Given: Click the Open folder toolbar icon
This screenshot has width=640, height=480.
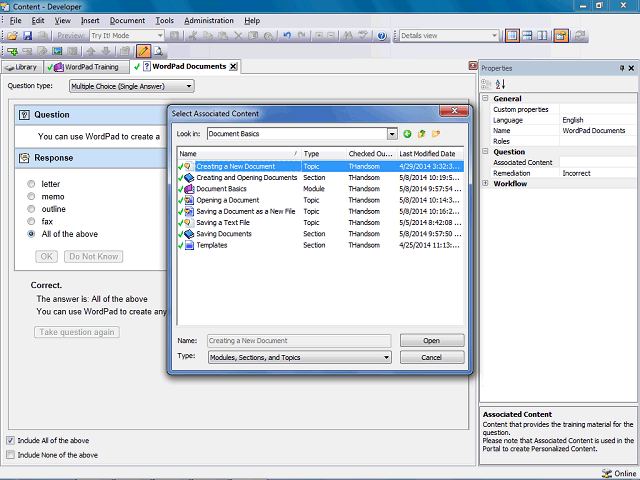Looking at the screenshot, I should 12,36.
